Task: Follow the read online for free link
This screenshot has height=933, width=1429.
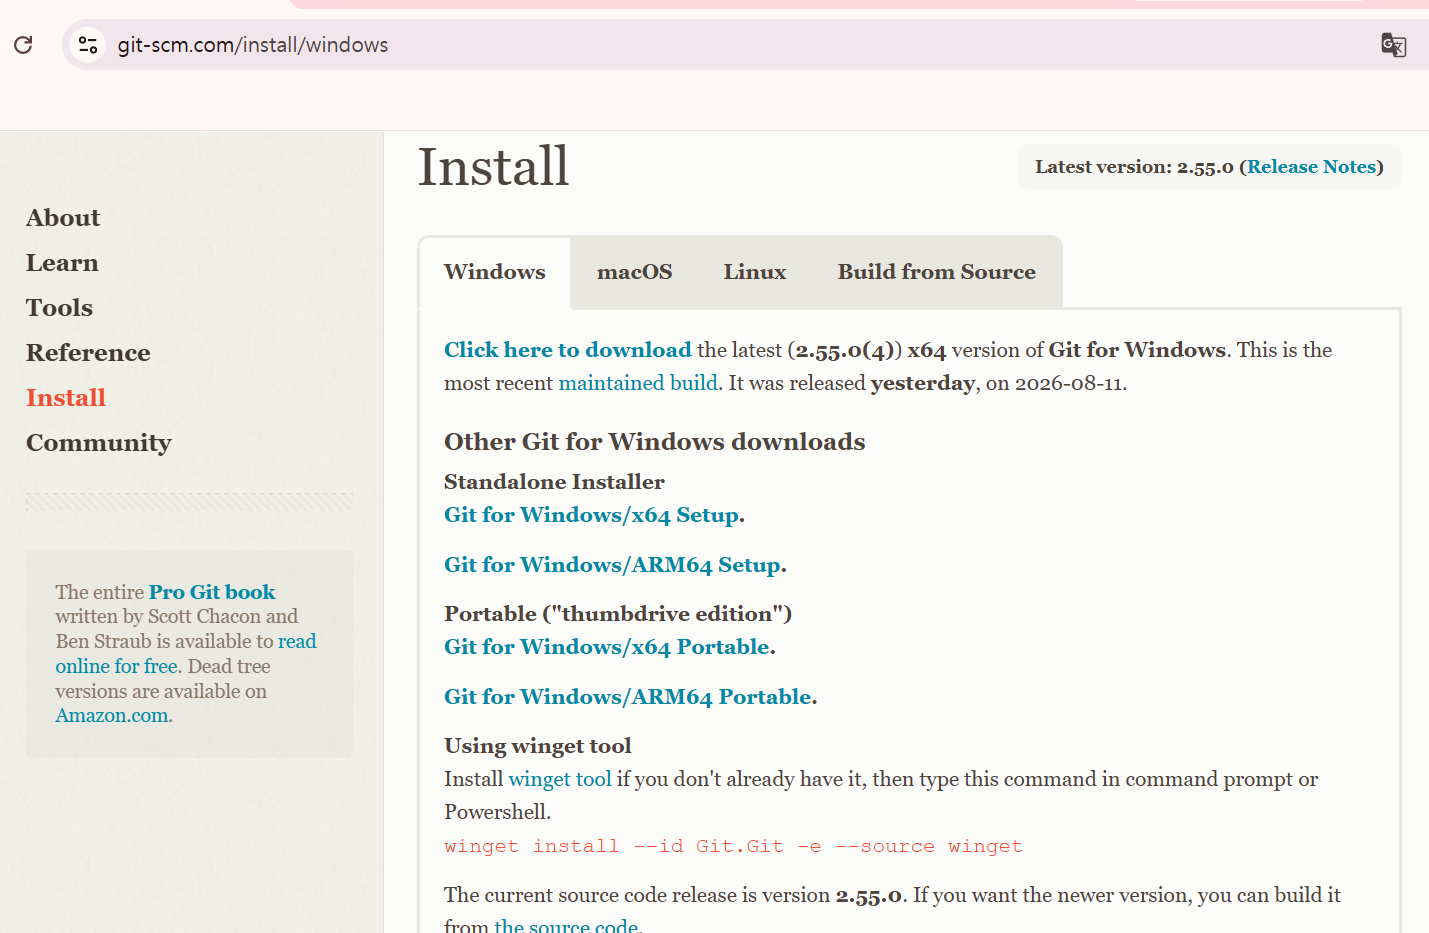Action: 186,654
